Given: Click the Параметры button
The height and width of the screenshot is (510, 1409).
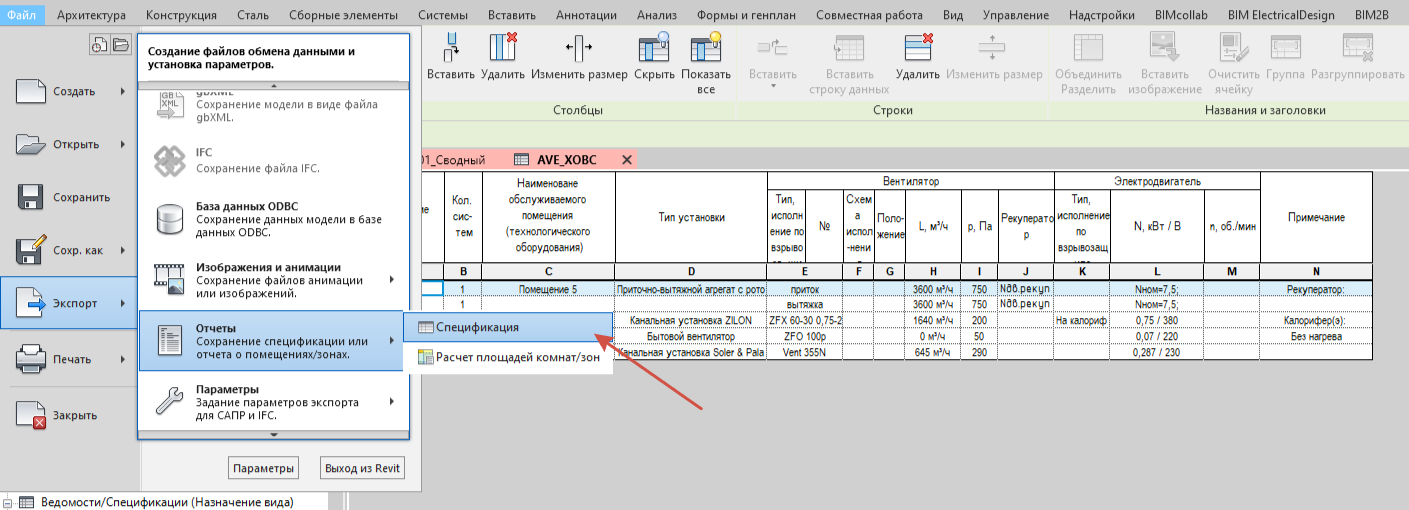Looking at the screenshot, I should tap(263, 468).
